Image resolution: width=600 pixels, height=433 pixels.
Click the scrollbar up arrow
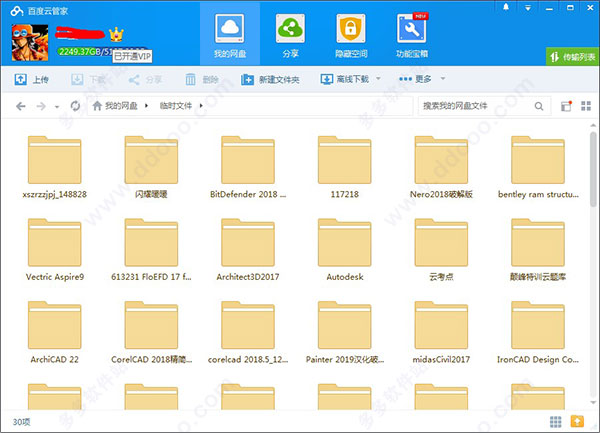tap(593, 125)
